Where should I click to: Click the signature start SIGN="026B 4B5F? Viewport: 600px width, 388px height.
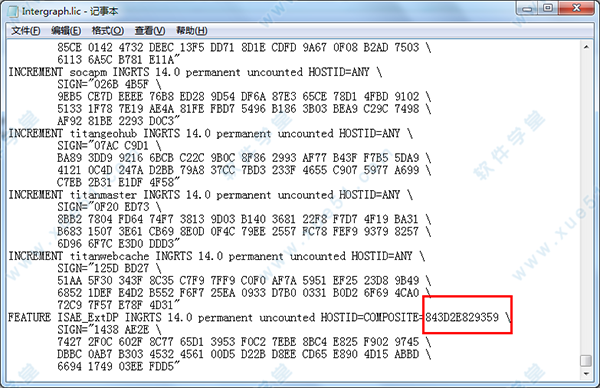tap(103, 85)
